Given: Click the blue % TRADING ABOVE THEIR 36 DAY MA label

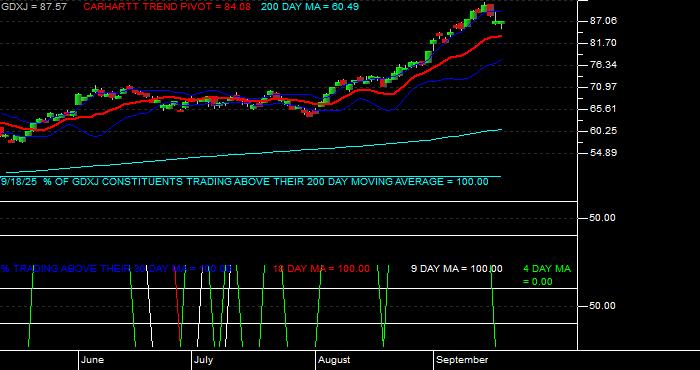Looking at the screenshot, I should tap(116, 269).
